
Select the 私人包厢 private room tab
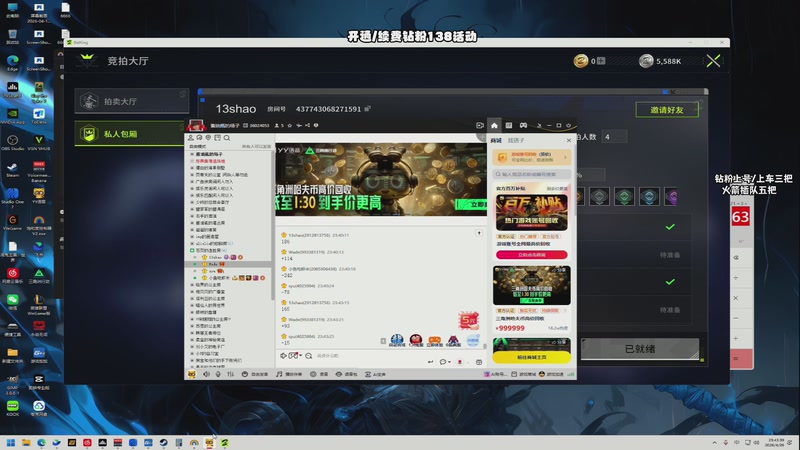tap(129, 134)
